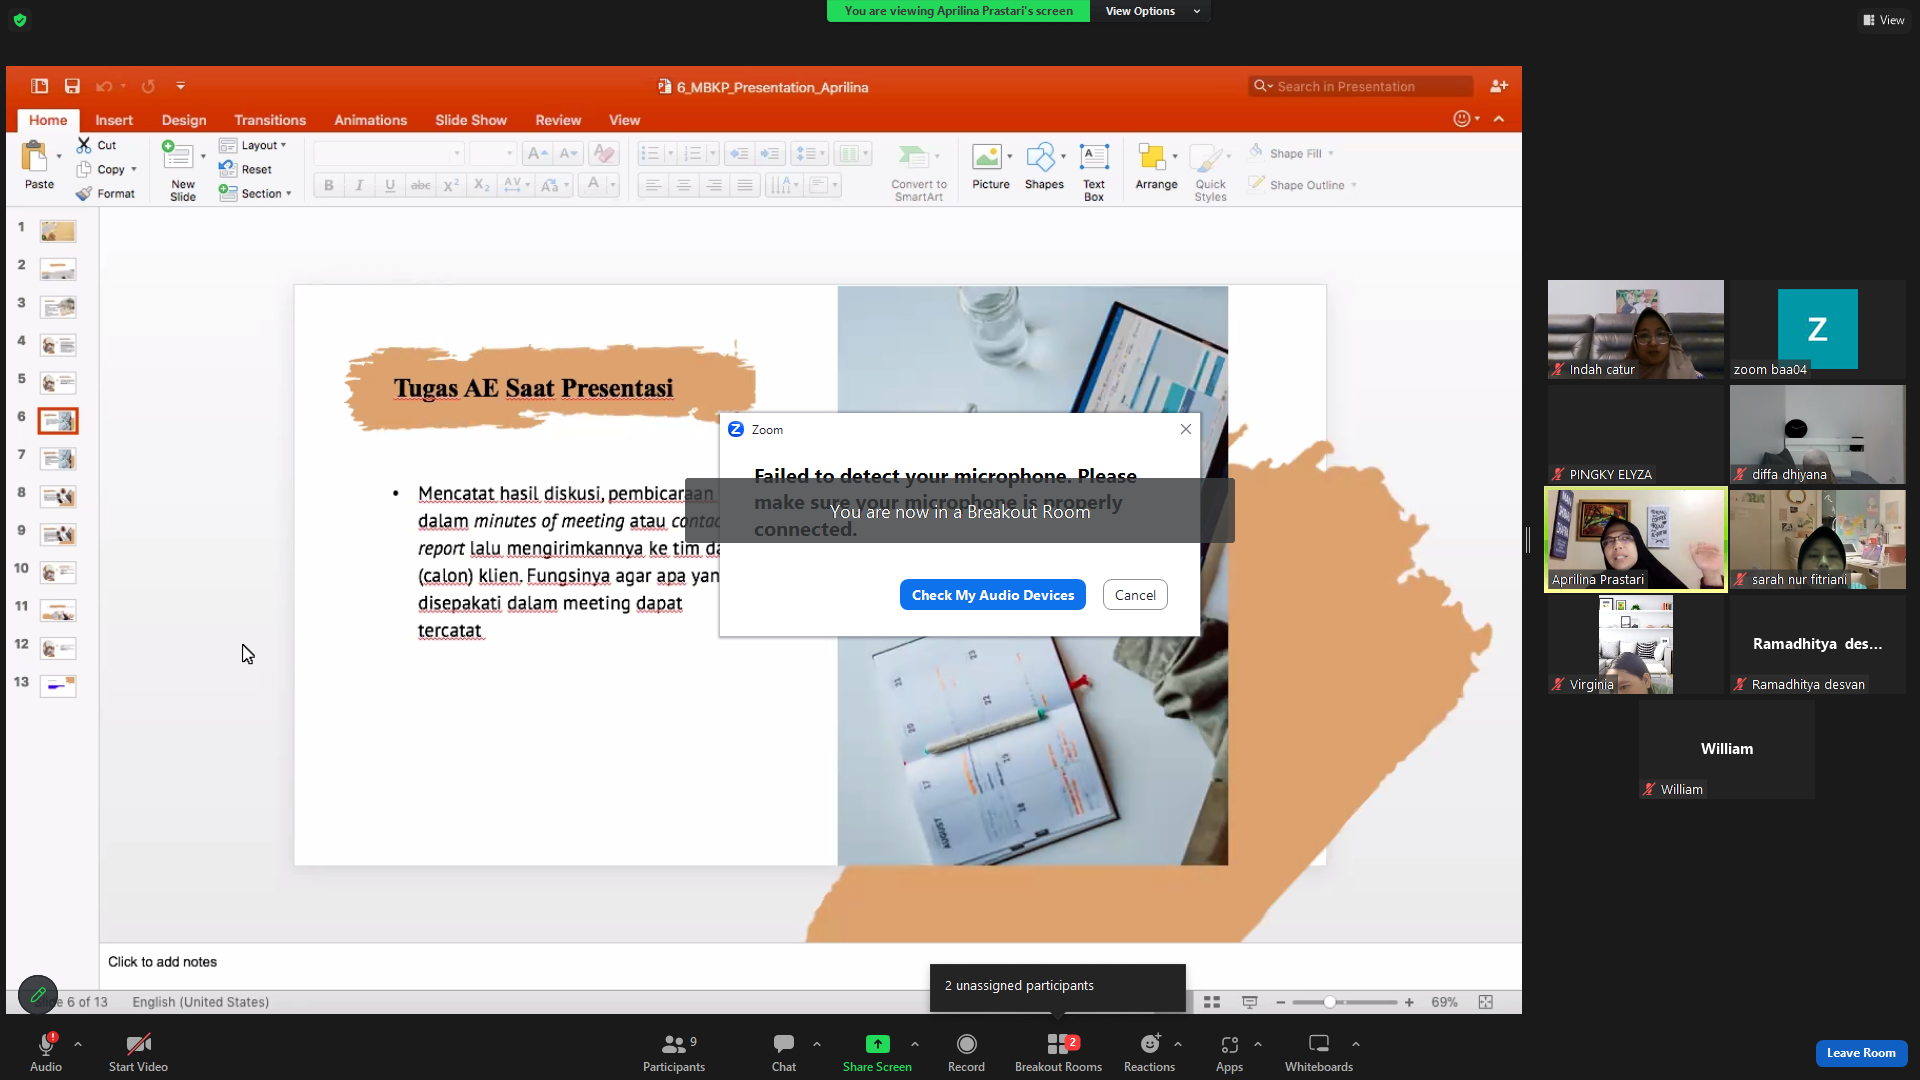Image resolution: width=1920 pixels, height=1080 pixels.
Task: Switch to the Insert ribbon tab
Action: click(x=114, y=120)
